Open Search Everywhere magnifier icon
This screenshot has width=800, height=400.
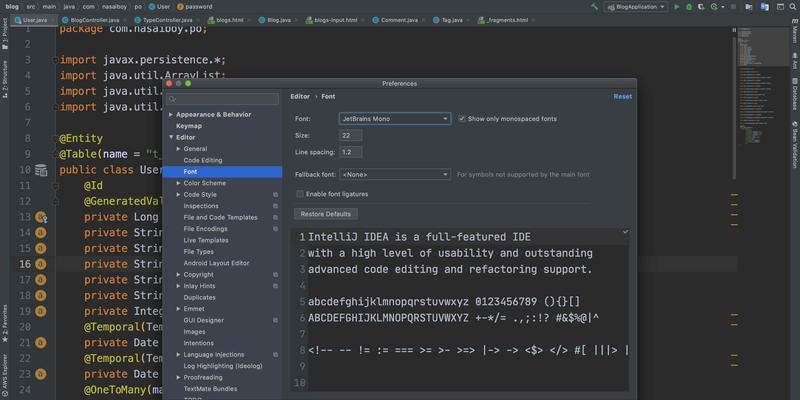[x=793, y=7]
